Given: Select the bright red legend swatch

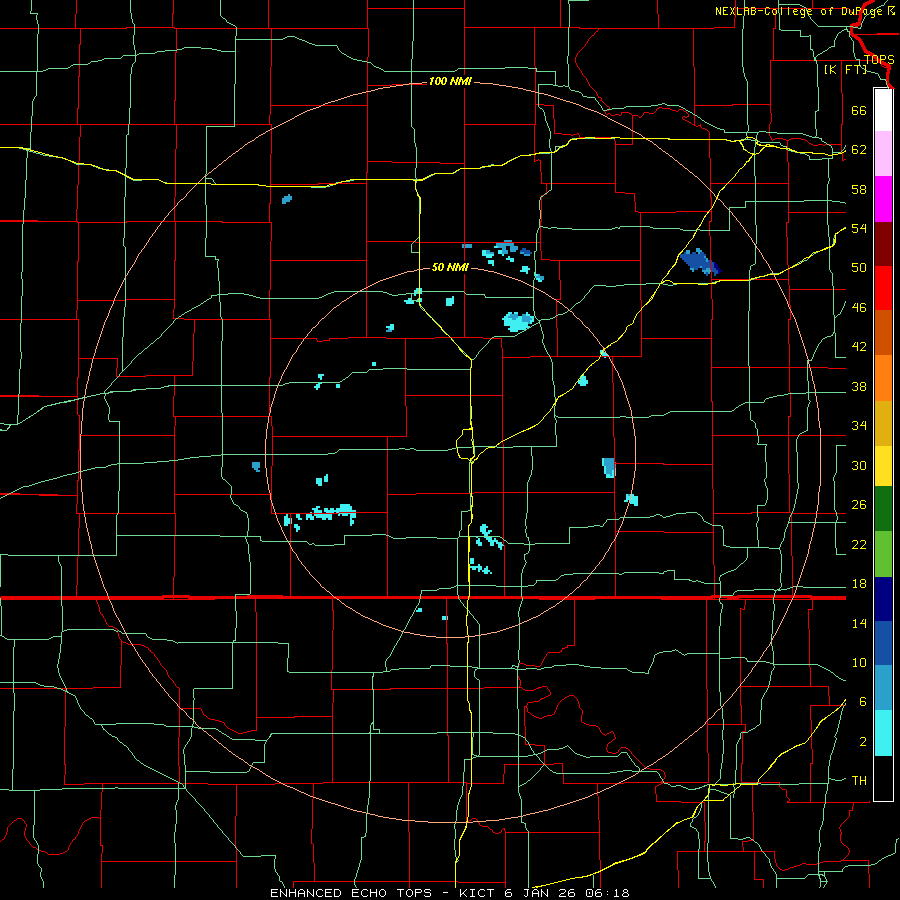Looking at the screenshot, I should pyautogui.click(x=883, y=288).
